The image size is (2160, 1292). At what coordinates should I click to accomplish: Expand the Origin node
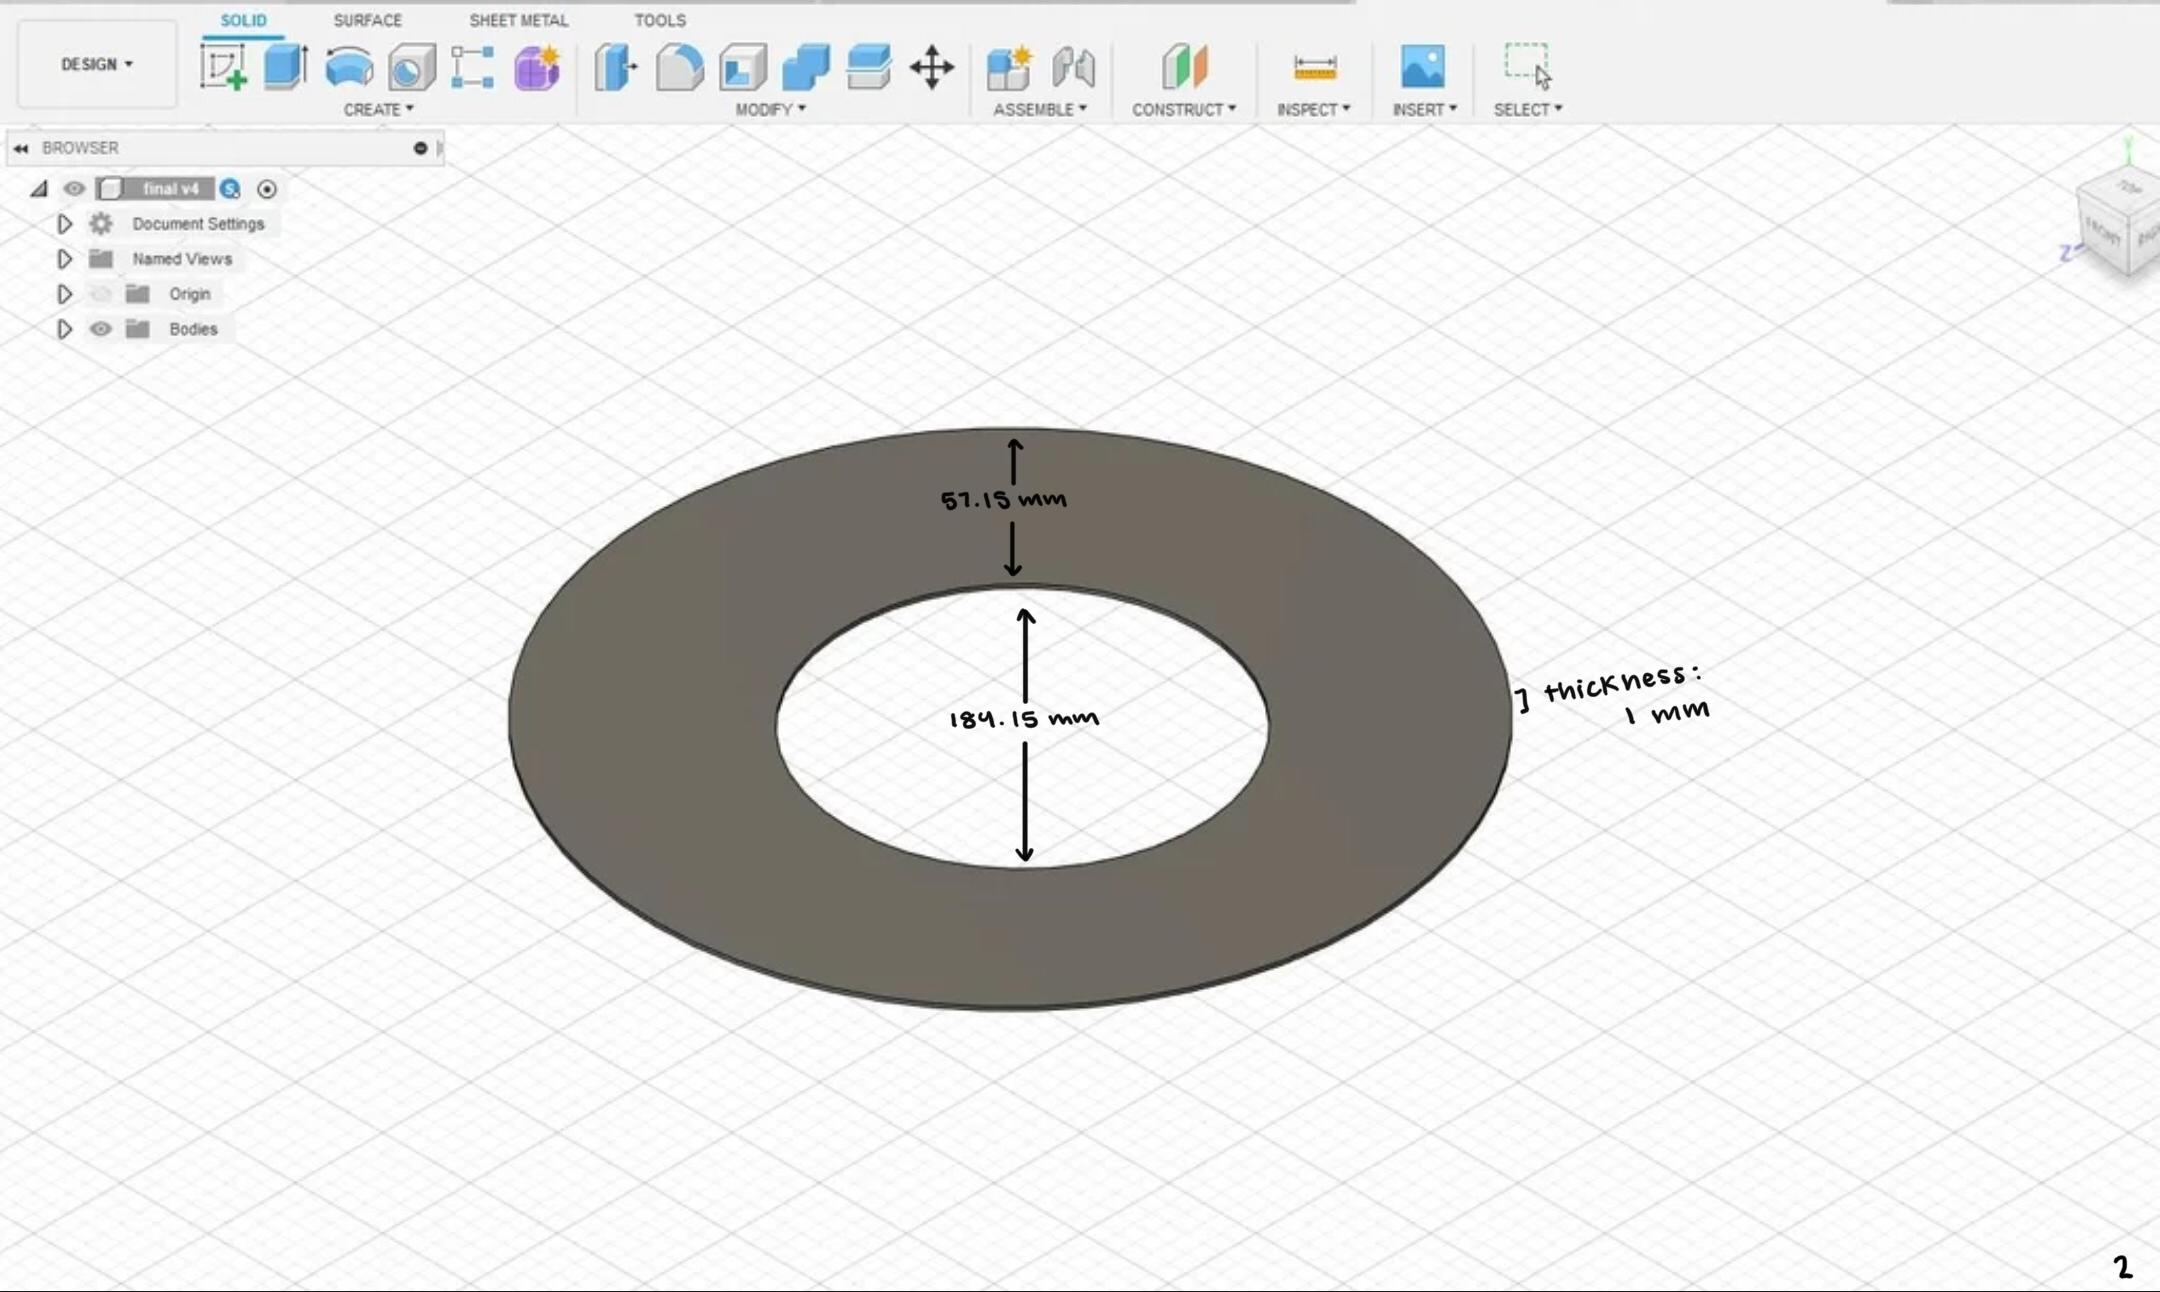[x=64, y=294]
